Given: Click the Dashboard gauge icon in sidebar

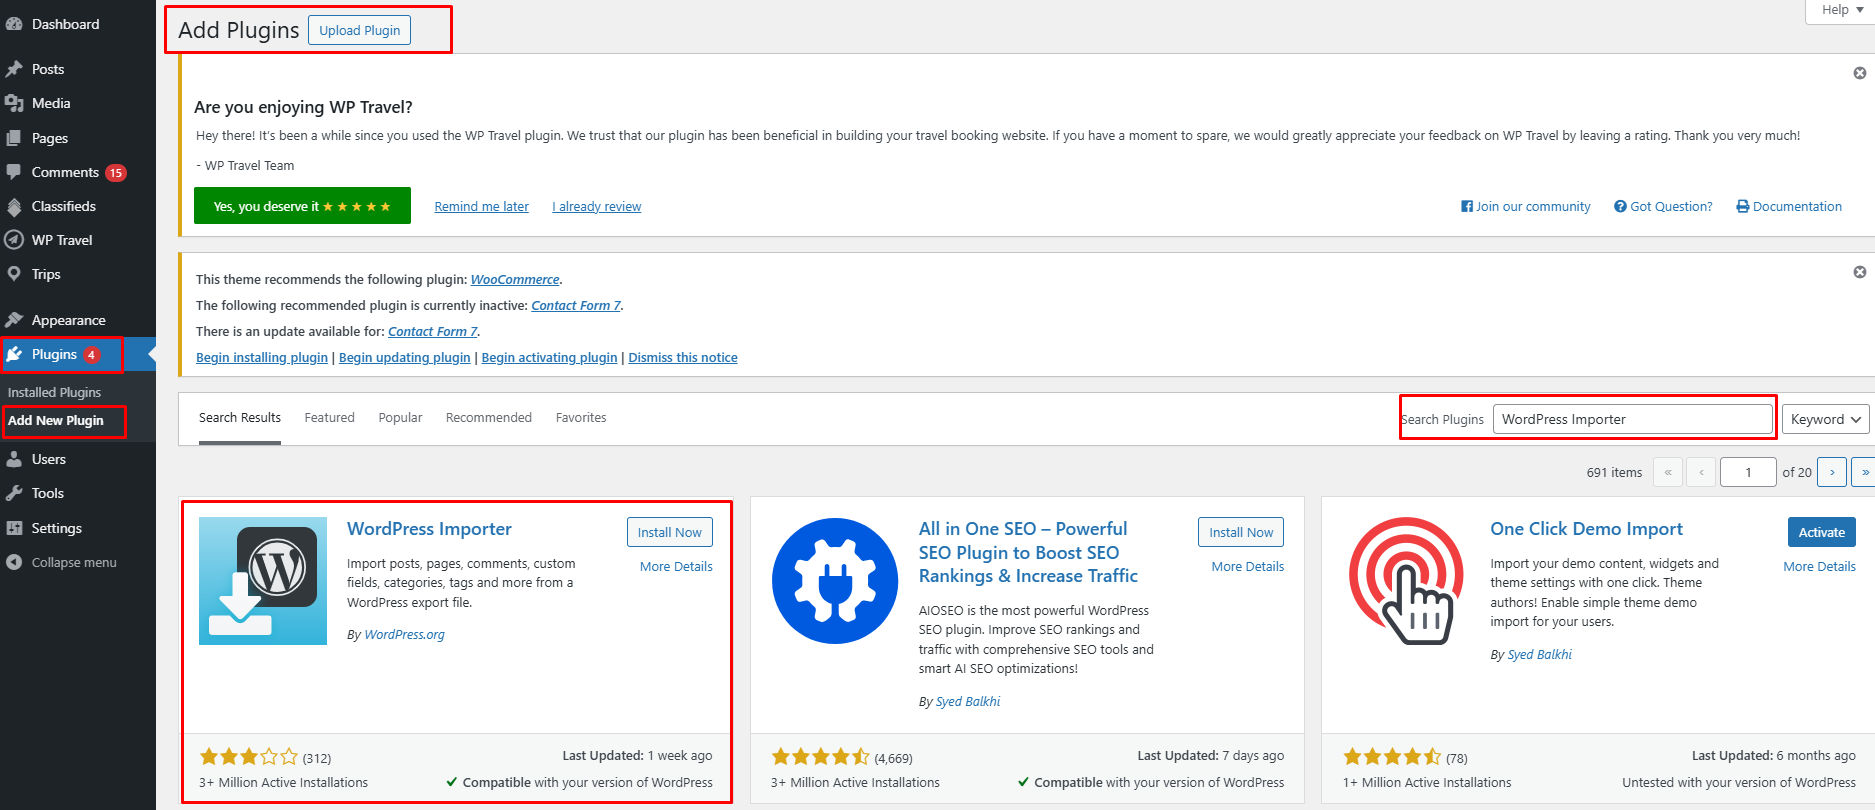Looking at the screenshot, I should click(x=14, y=24).
